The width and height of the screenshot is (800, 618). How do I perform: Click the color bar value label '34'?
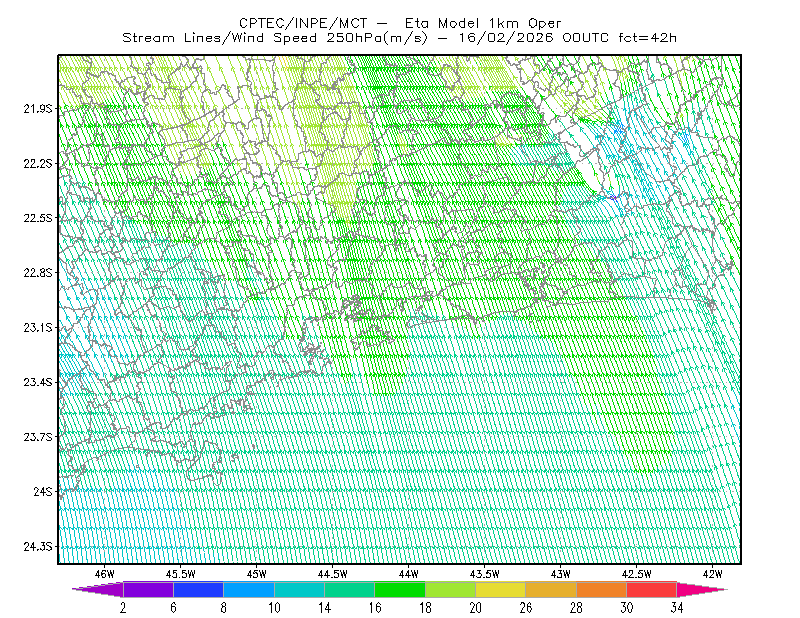click(677, 608)
